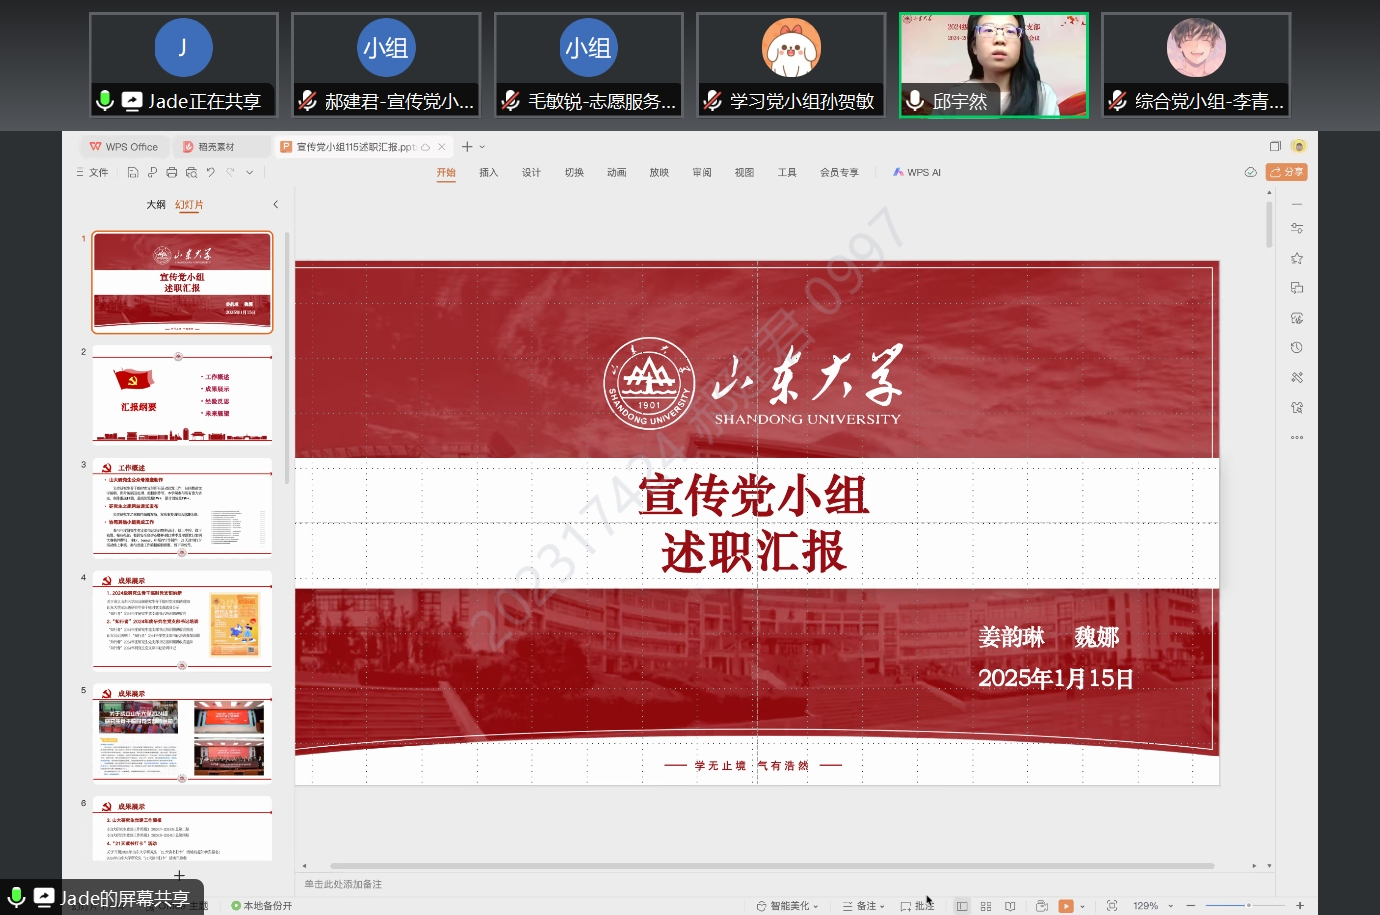Click the Print icon in quick toolbar

click(172, 172)
